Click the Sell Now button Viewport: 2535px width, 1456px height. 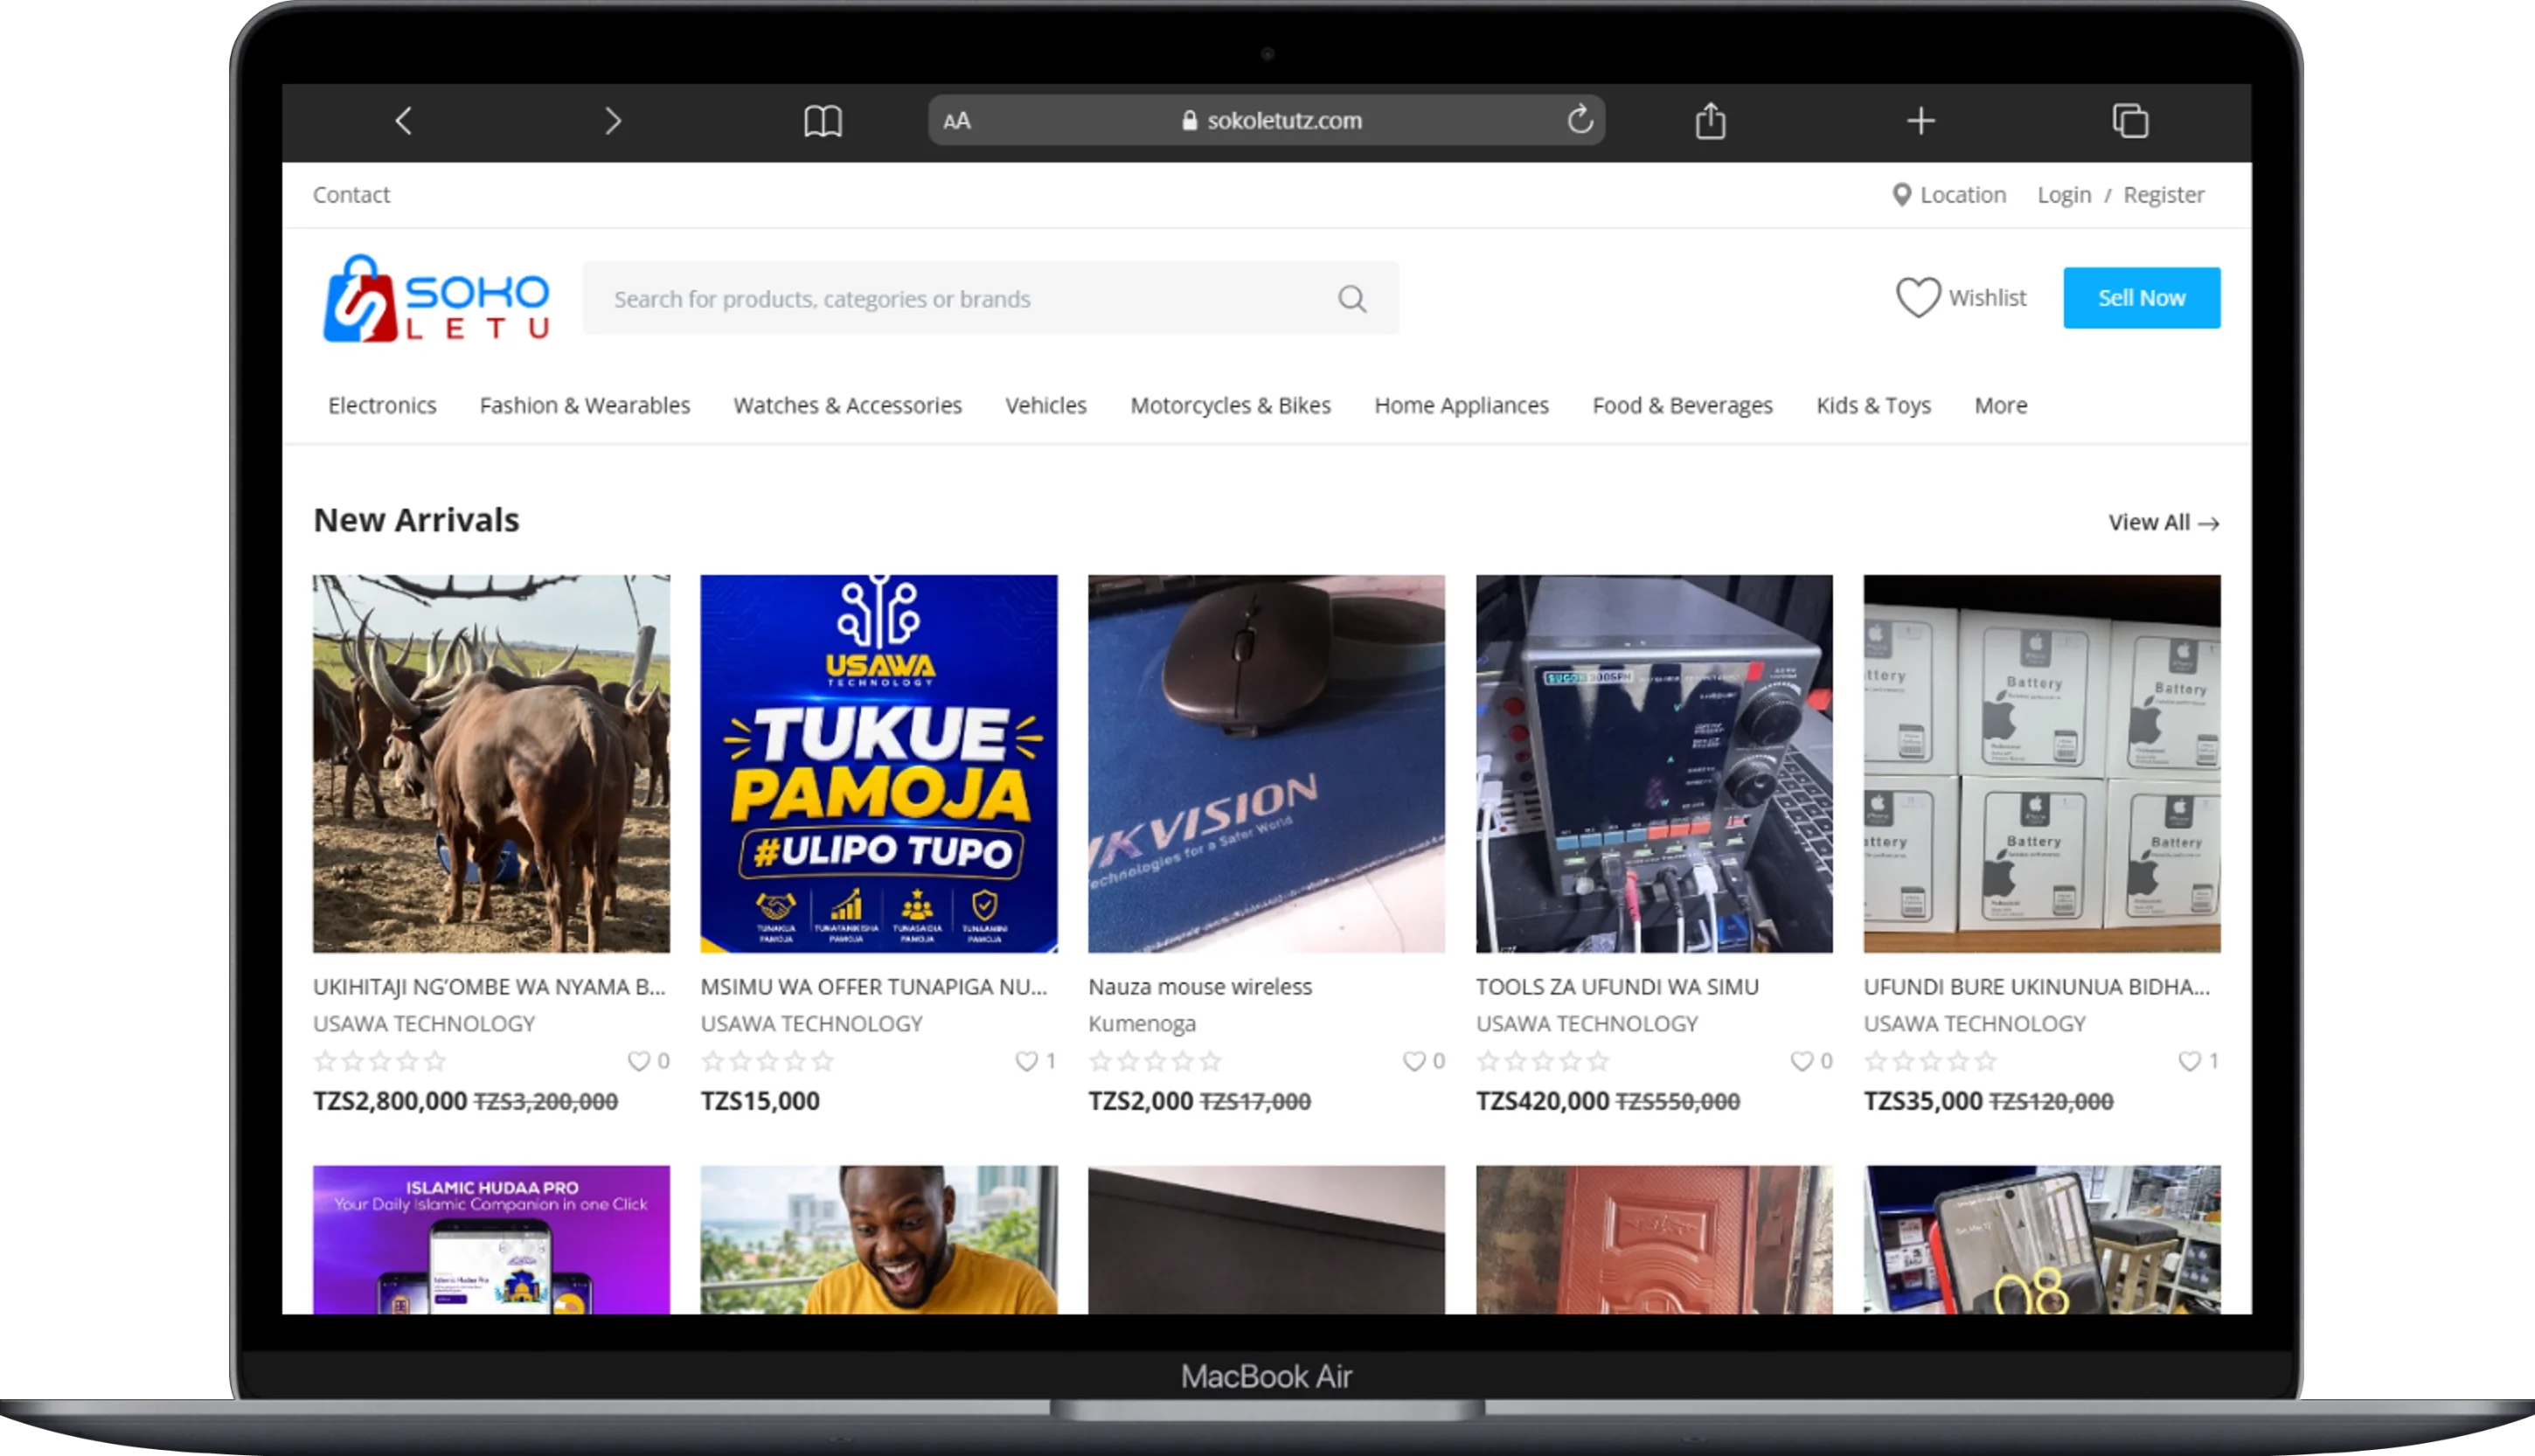point(2141,297)
